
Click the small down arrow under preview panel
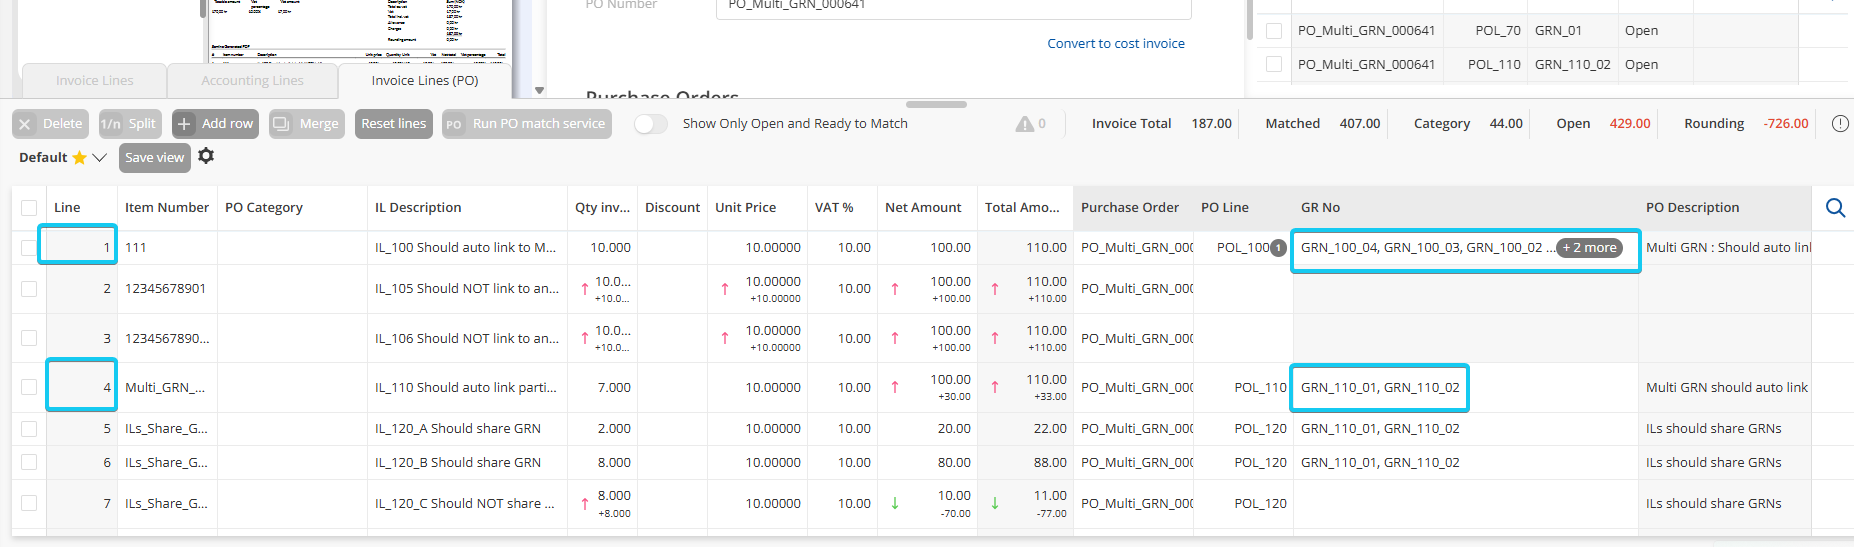(539, 91)
